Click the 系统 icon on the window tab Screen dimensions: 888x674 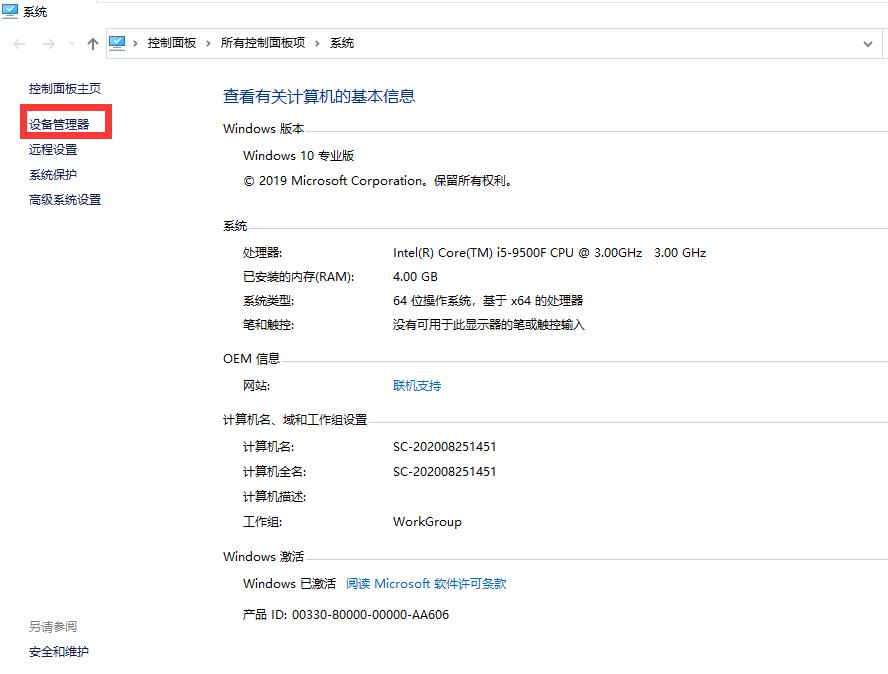coord(10,12)
